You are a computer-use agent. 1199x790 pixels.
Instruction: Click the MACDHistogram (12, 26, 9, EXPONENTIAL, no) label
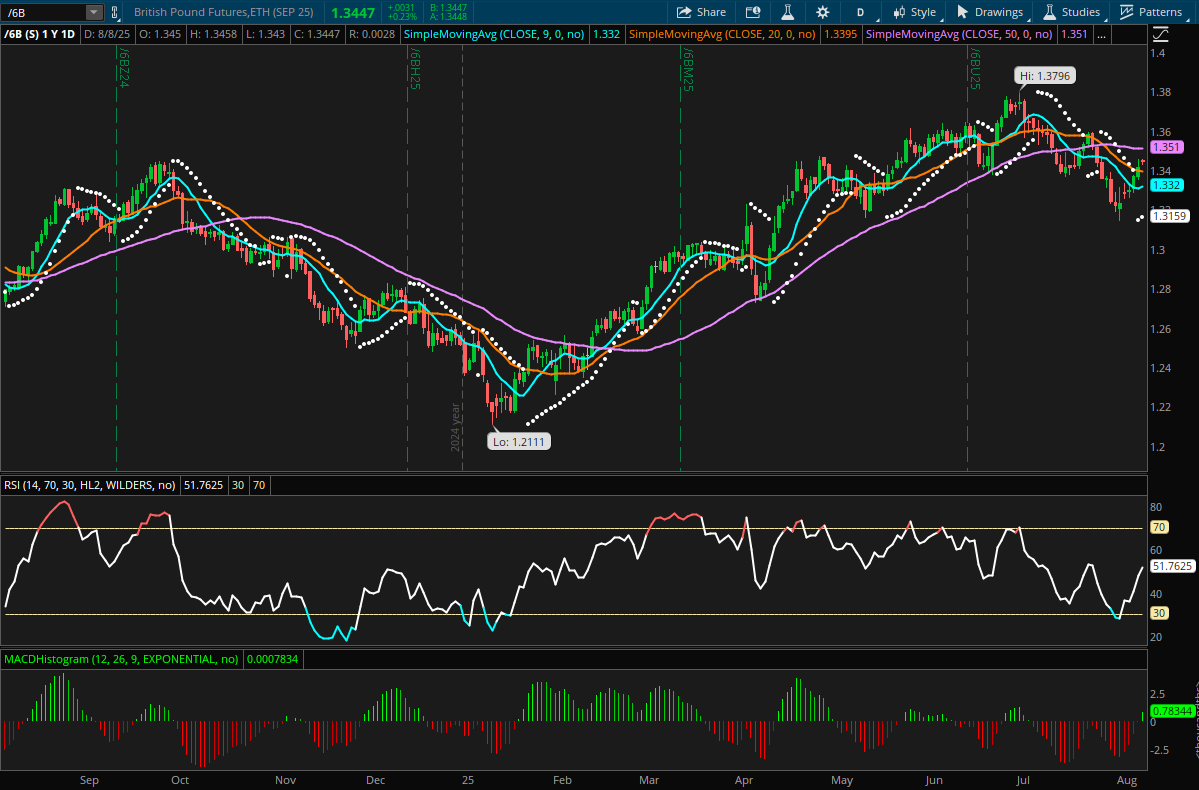122,659
